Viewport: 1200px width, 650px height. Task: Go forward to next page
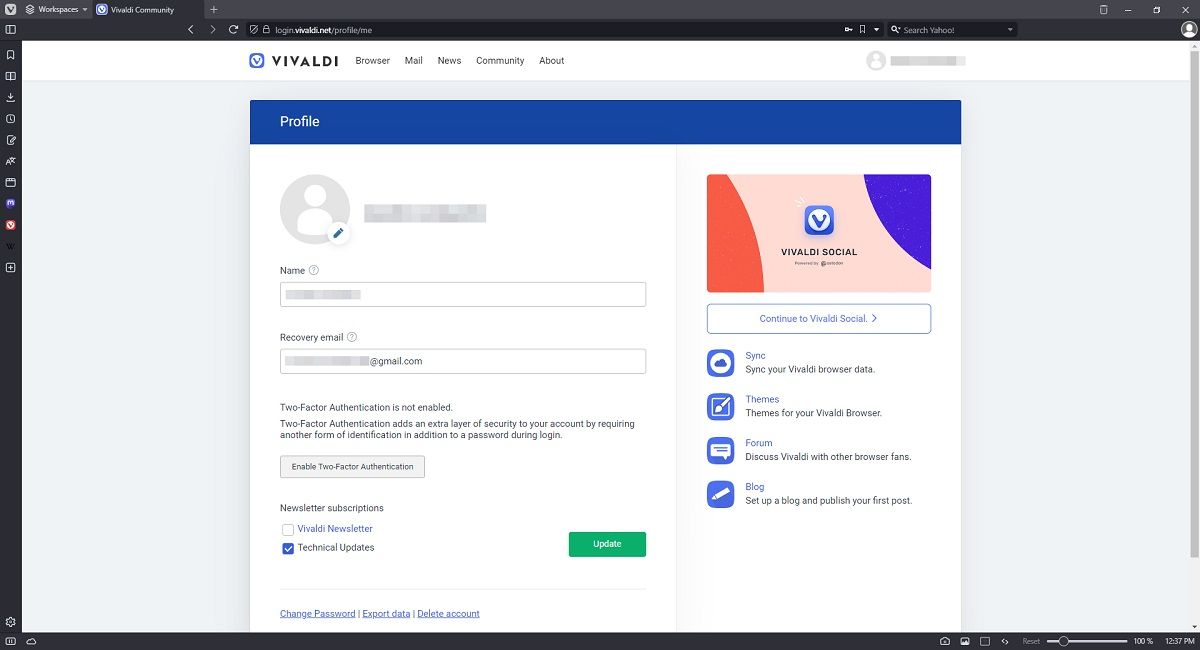[x=212, y=30]
